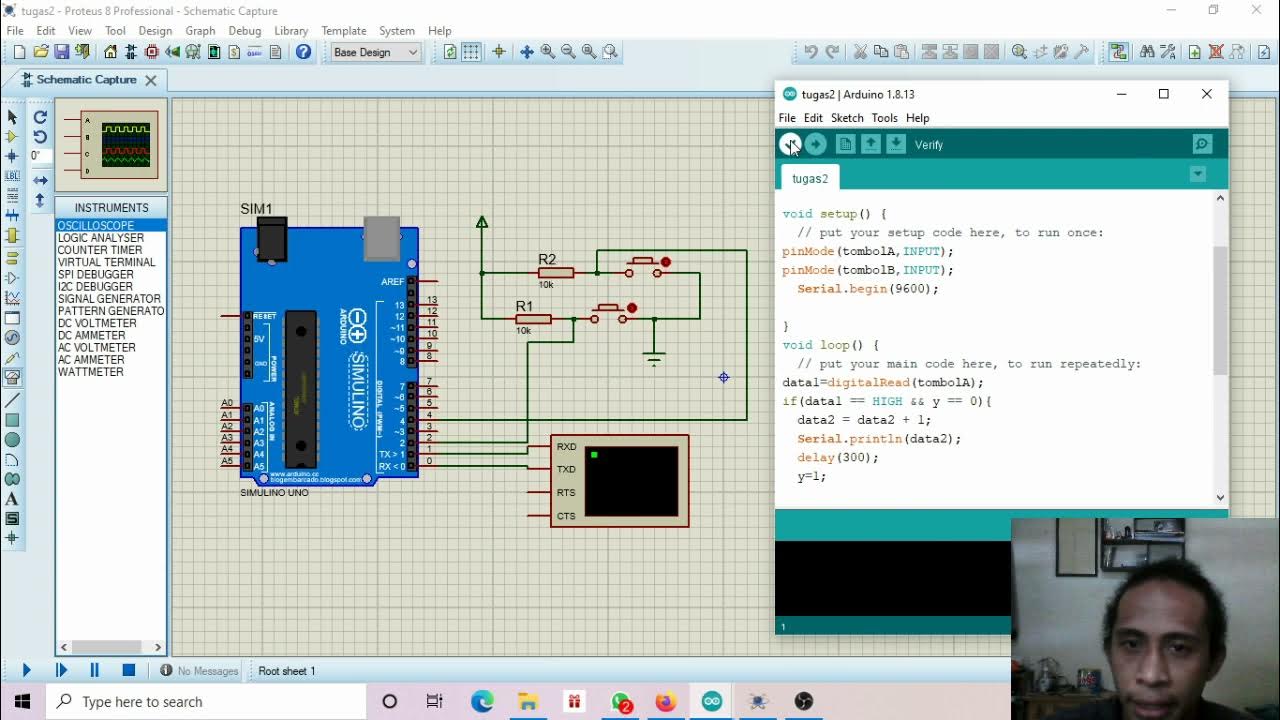
Task: Select the 2D Graphics Box tool
Action: tap(12, 420)
